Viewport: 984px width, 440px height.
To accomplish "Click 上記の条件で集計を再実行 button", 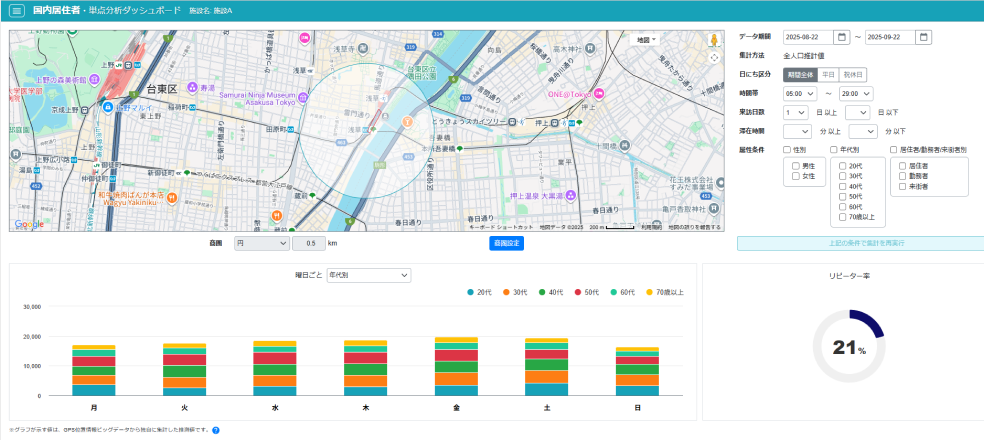I will tap(860, 243).
